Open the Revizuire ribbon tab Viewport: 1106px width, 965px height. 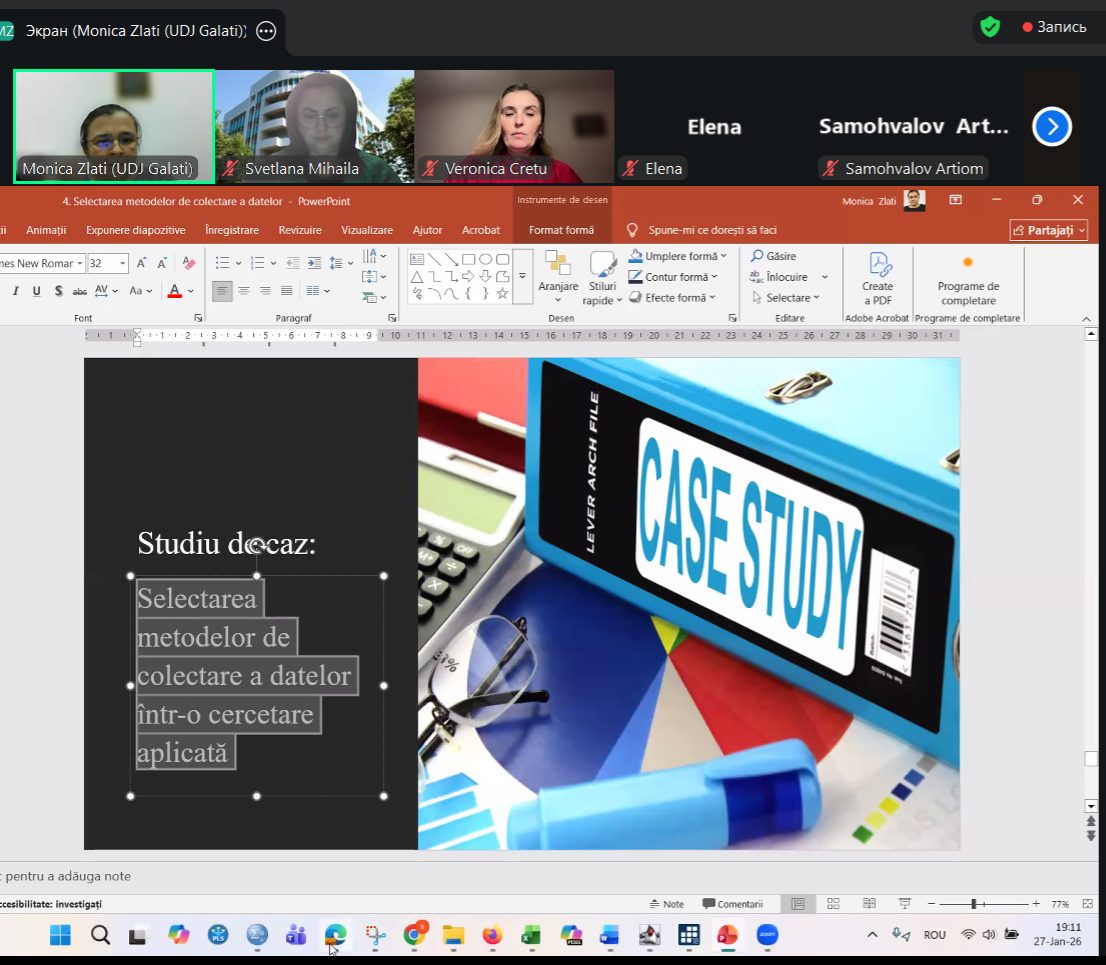300,230
